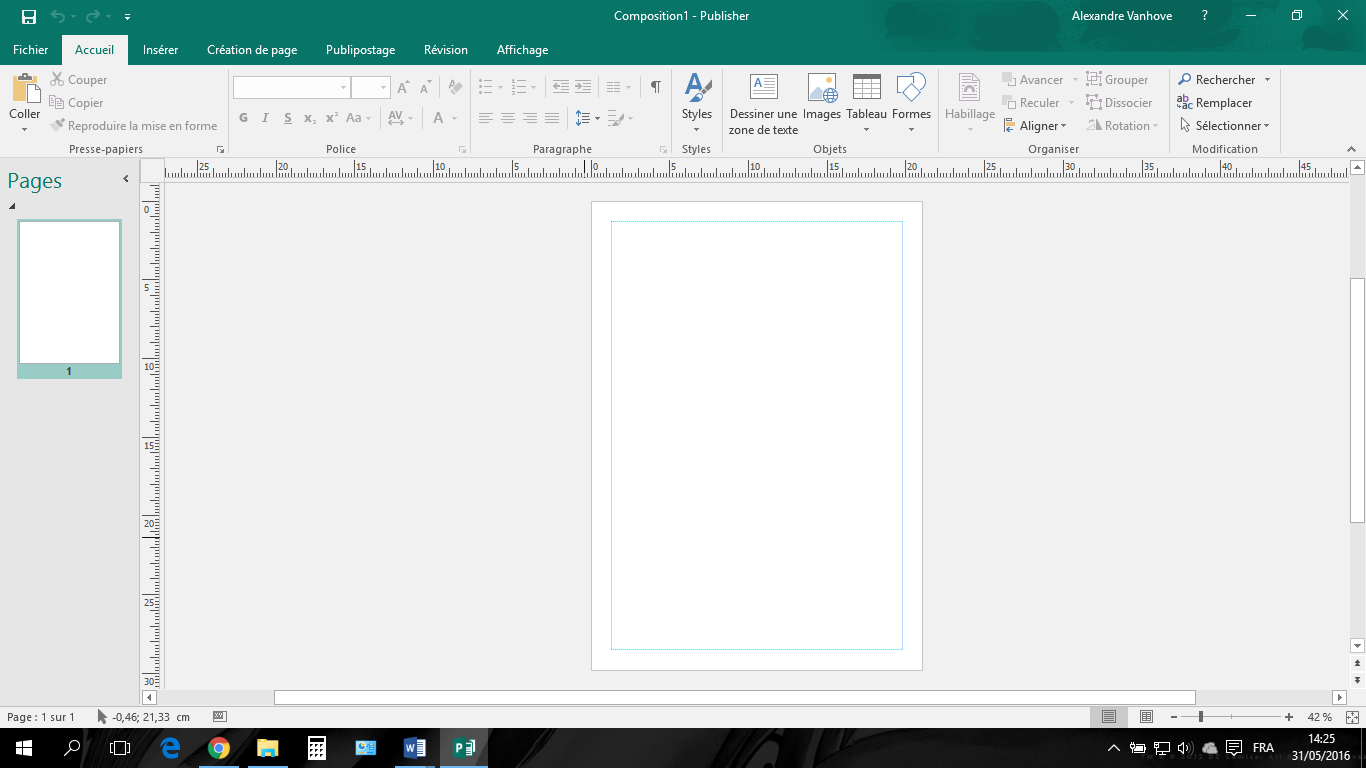This screenshot has height=768, width=1366.
Task: Open the Quick Access Toolbar customize arrow
Action: click(127, 17)
